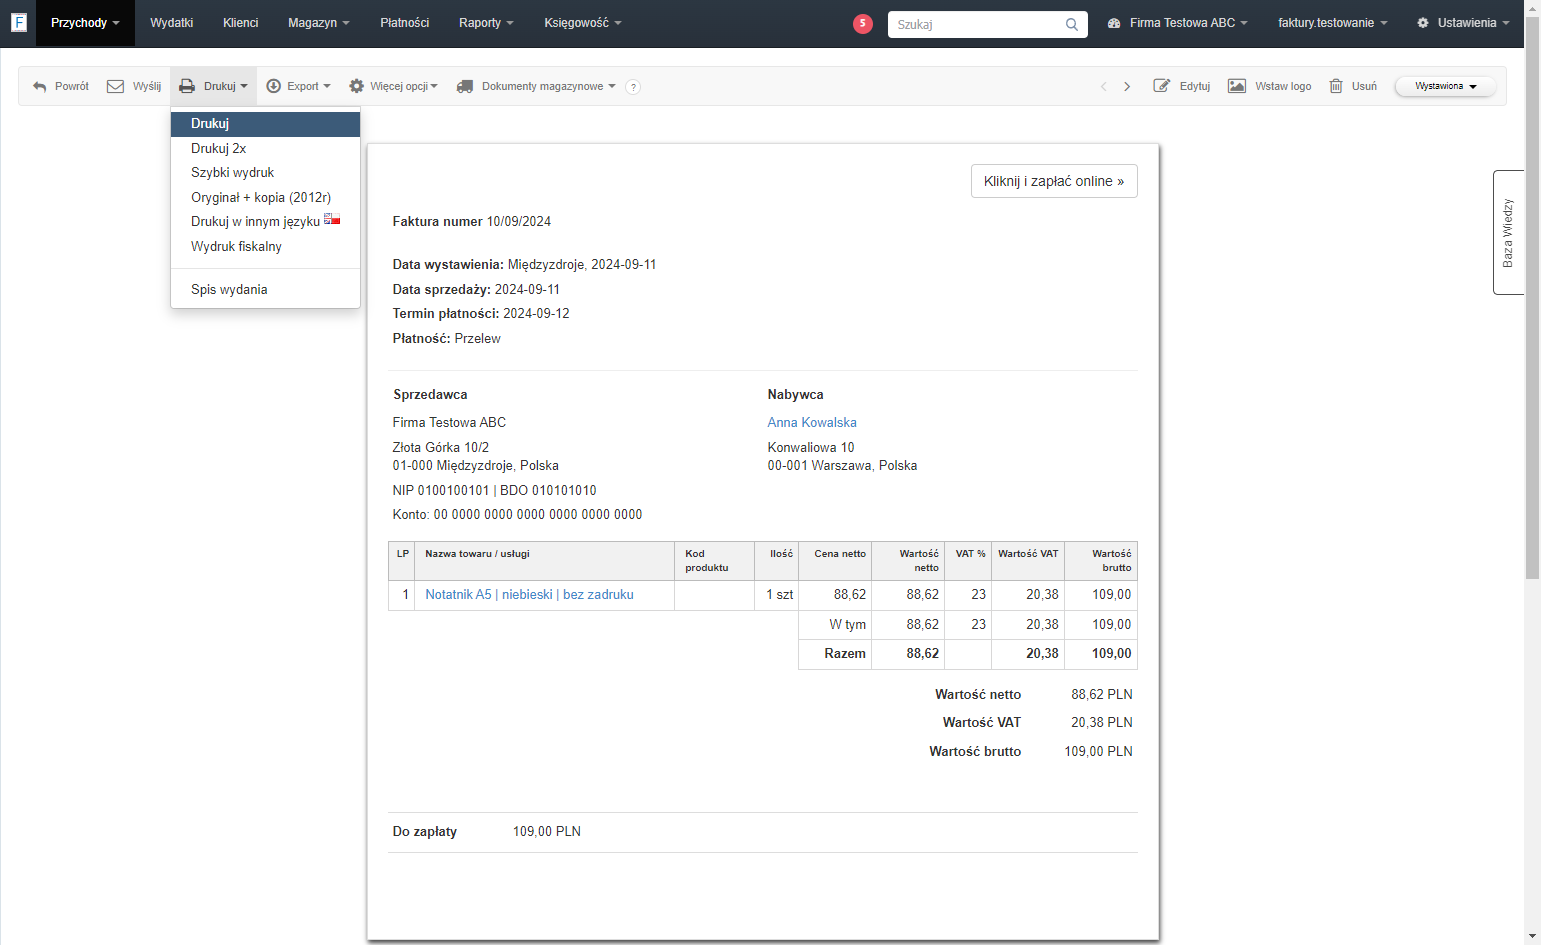Viewport: 1541px width, 945px height.
Task: Open the Przychody dropdown menu
Action: click(x=85, y=23)
